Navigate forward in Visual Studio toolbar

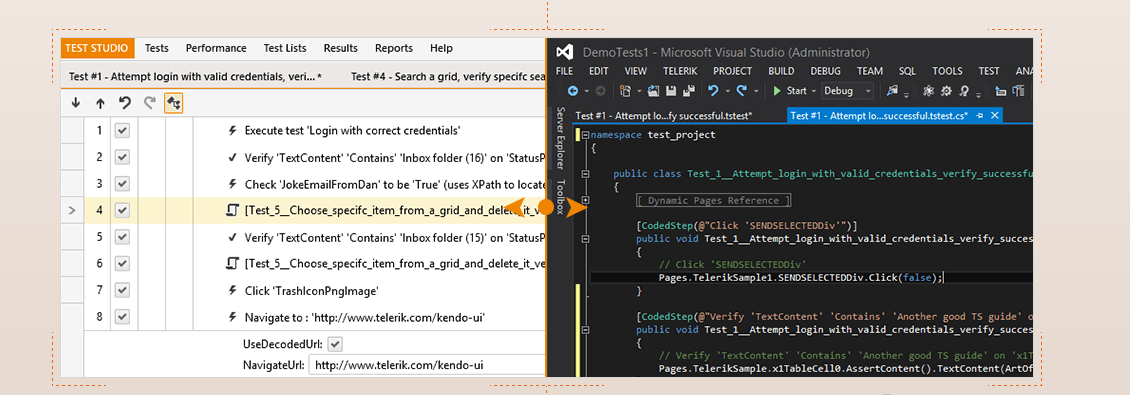(600, 91)
